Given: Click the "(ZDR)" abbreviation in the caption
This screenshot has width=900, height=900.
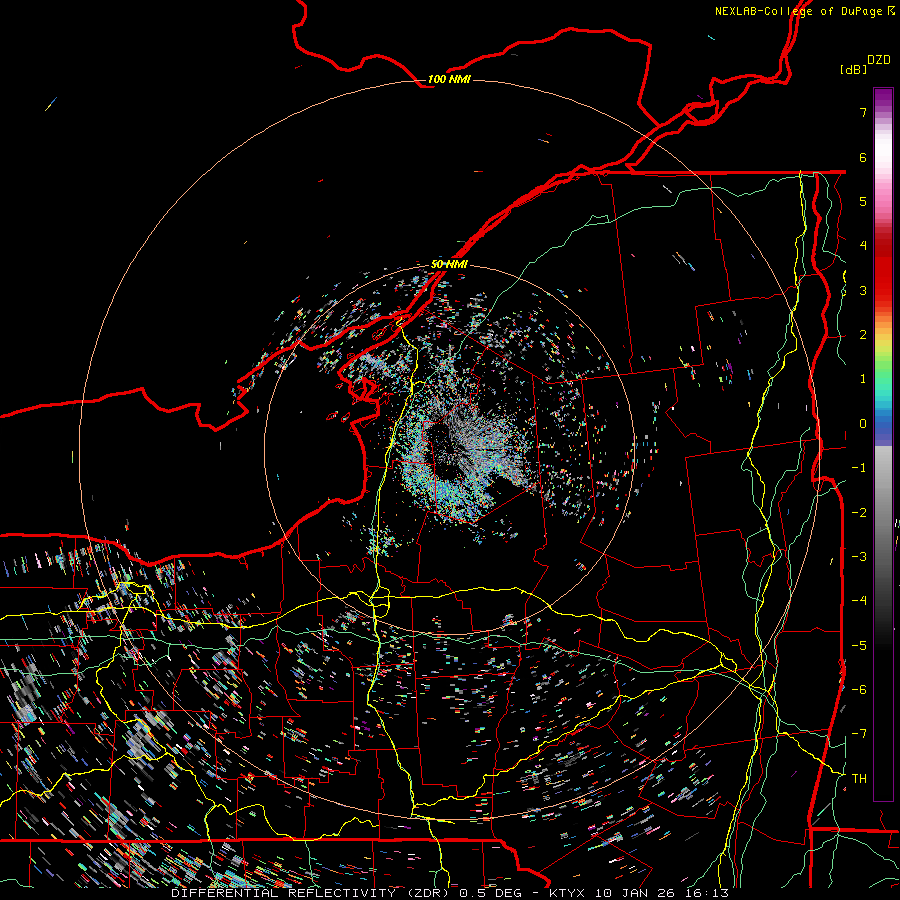Looking at the screenshot, I should pos(427,893).
